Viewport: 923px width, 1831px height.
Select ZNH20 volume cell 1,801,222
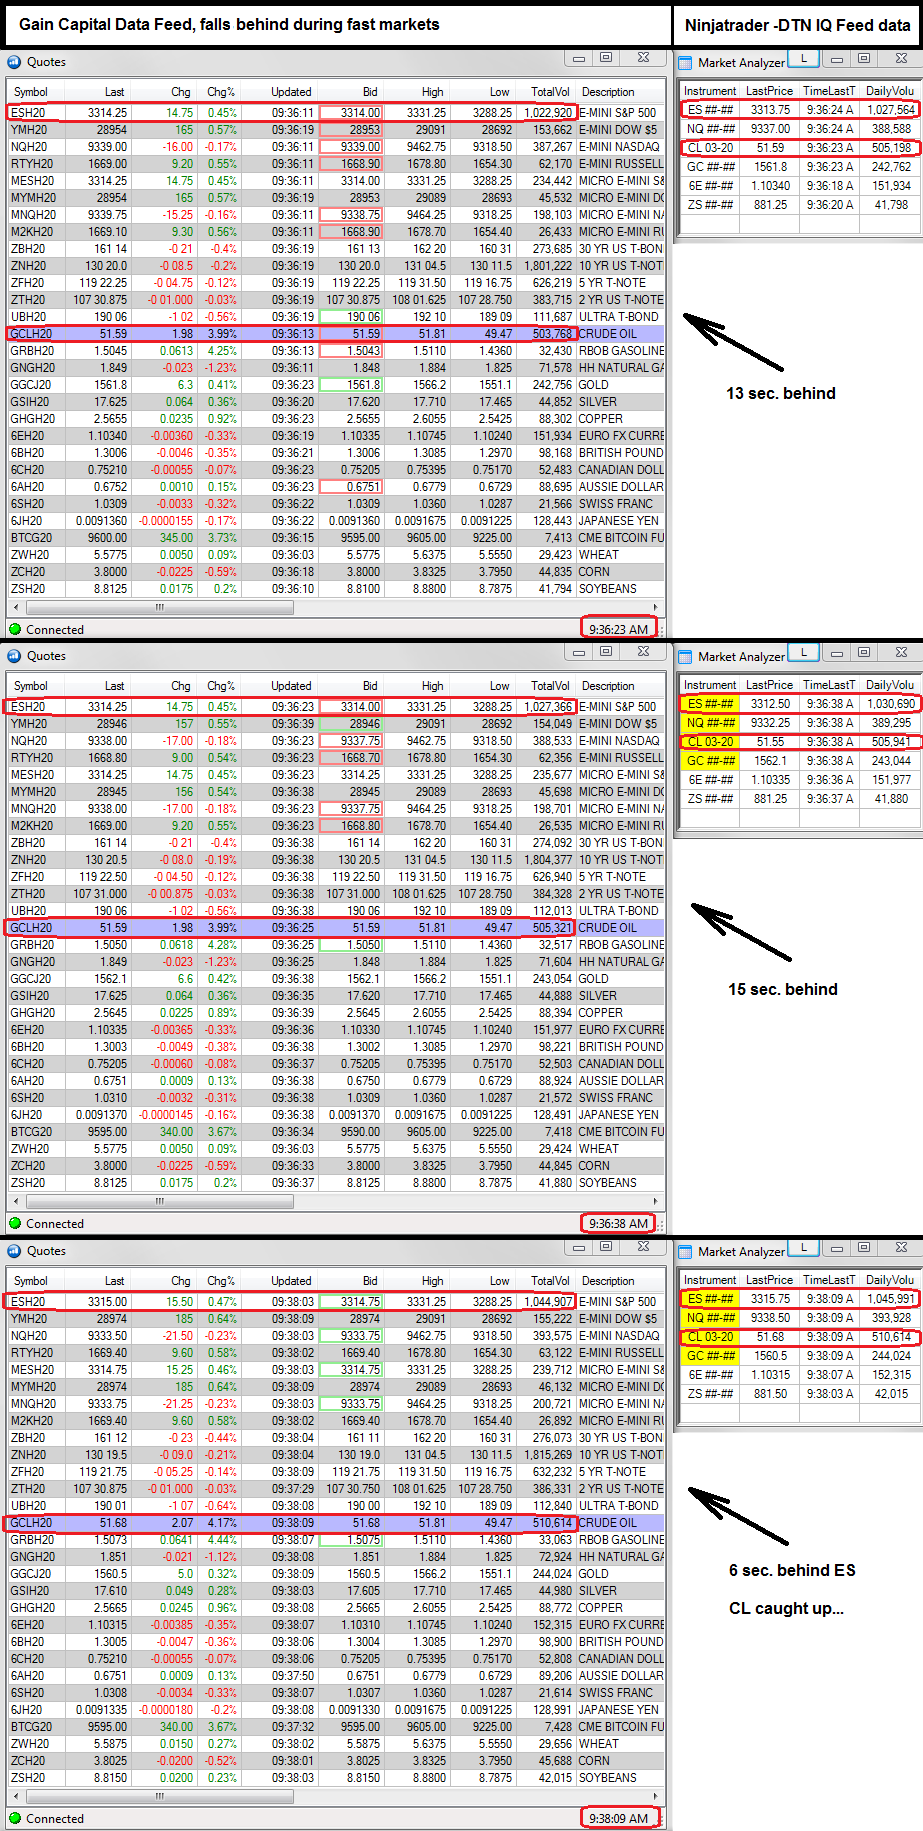click(546, 266)
